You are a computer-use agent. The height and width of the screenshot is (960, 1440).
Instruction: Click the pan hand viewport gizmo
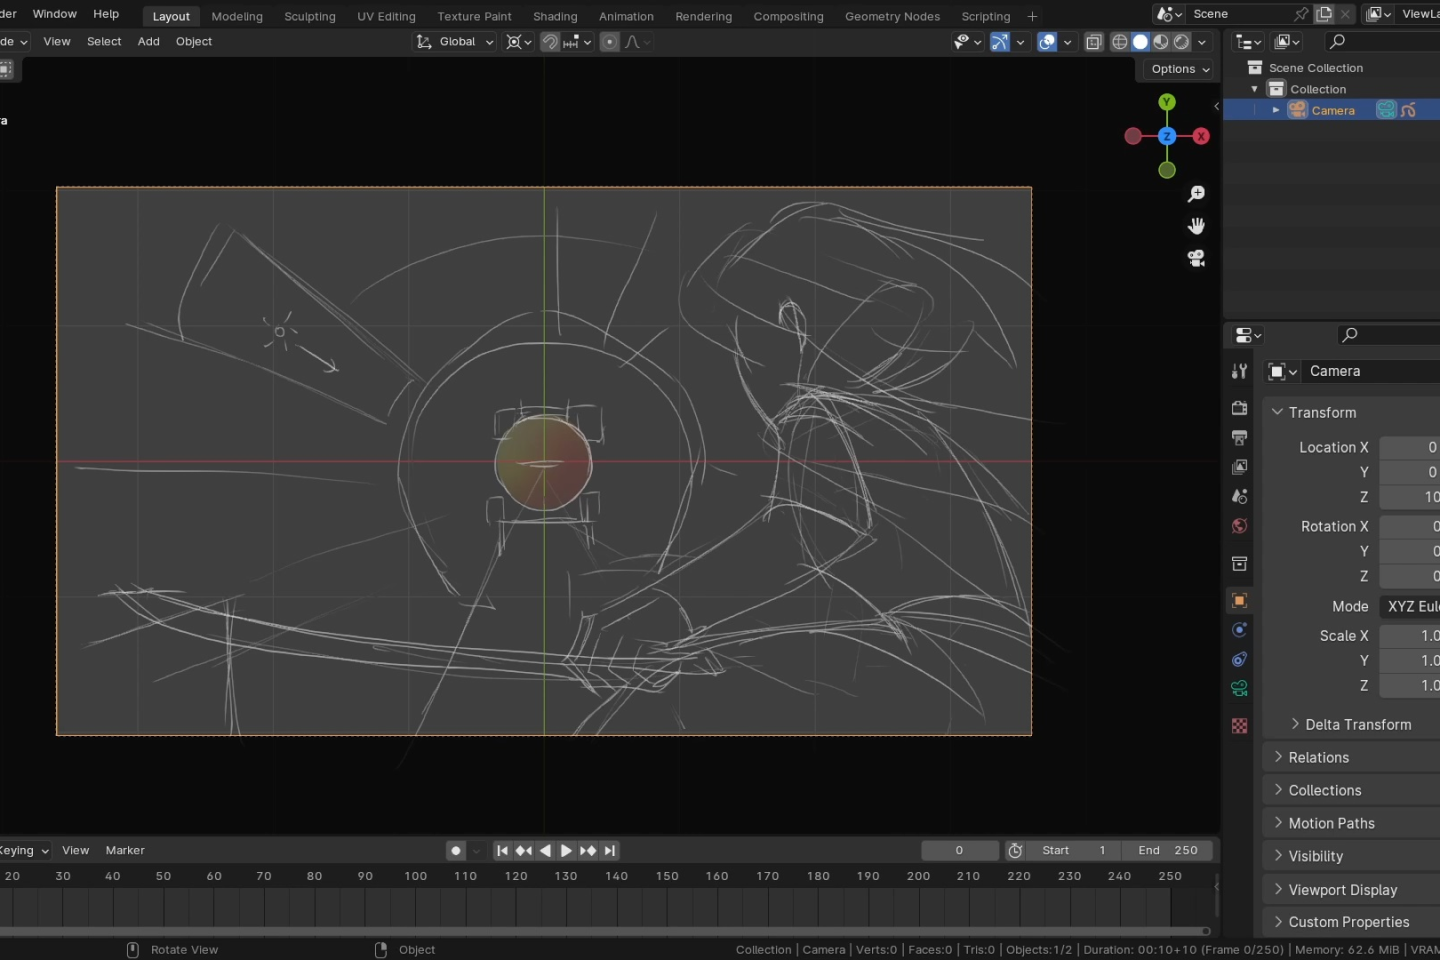pos(1196,226)
